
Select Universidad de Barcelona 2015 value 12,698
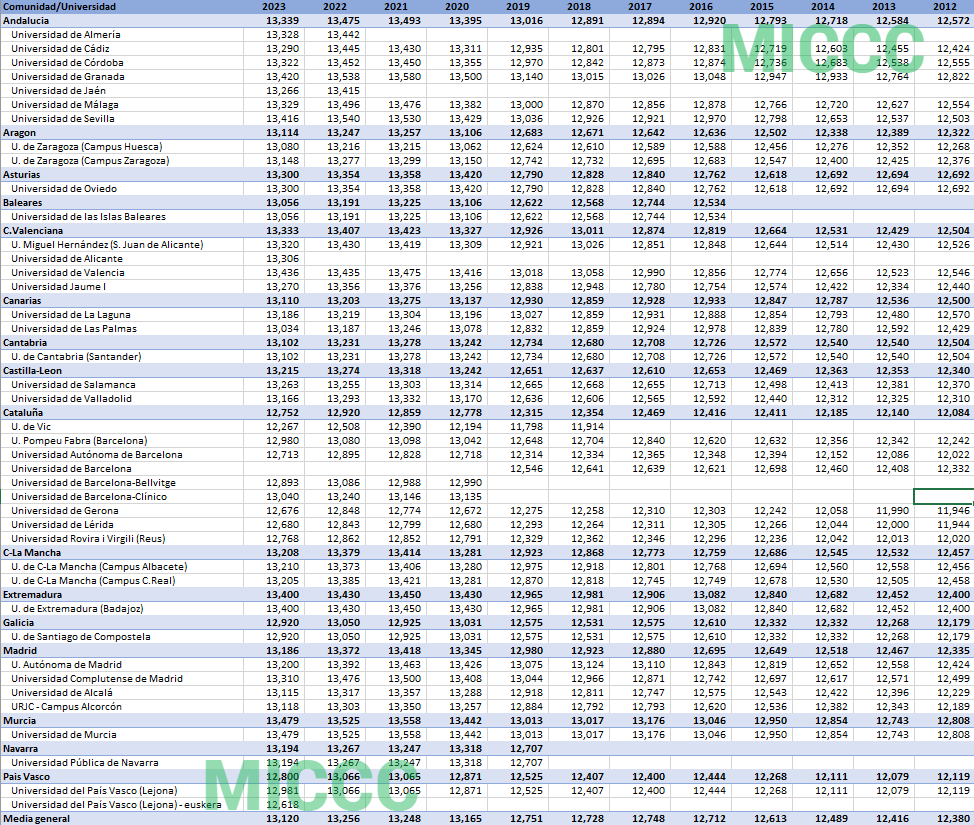tap(770, 468)
